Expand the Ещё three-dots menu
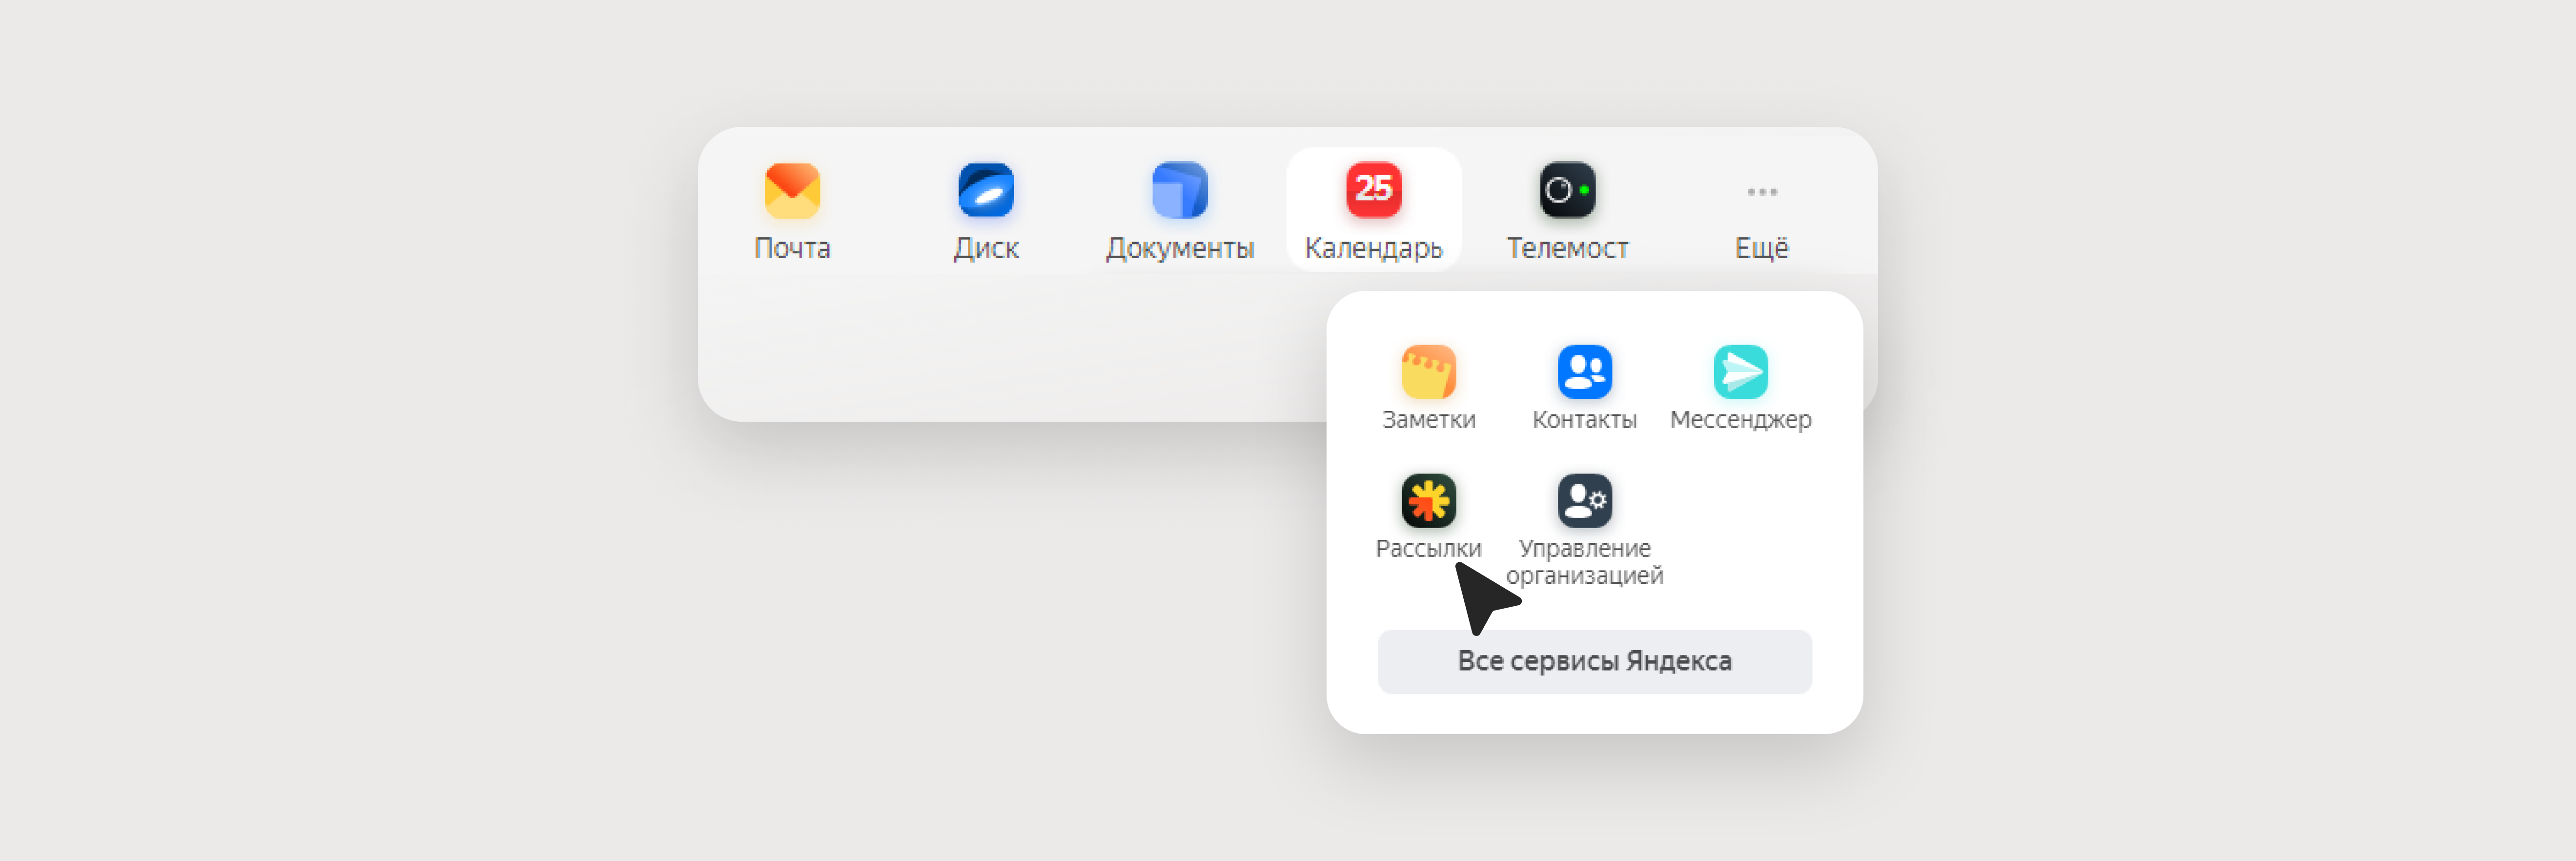The image size is (2576, 861). [1761, 191]
